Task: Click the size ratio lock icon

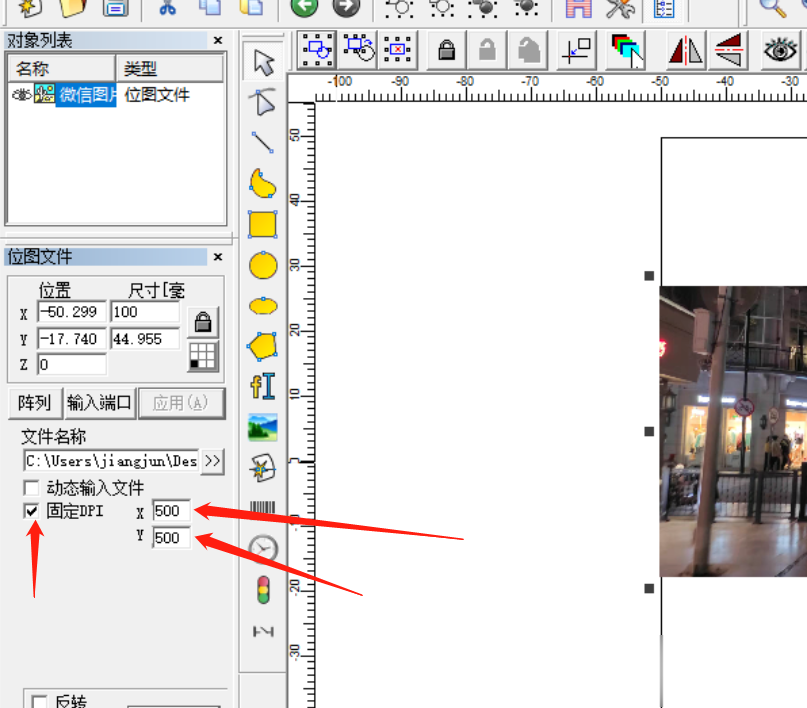Action: (203, 322)
